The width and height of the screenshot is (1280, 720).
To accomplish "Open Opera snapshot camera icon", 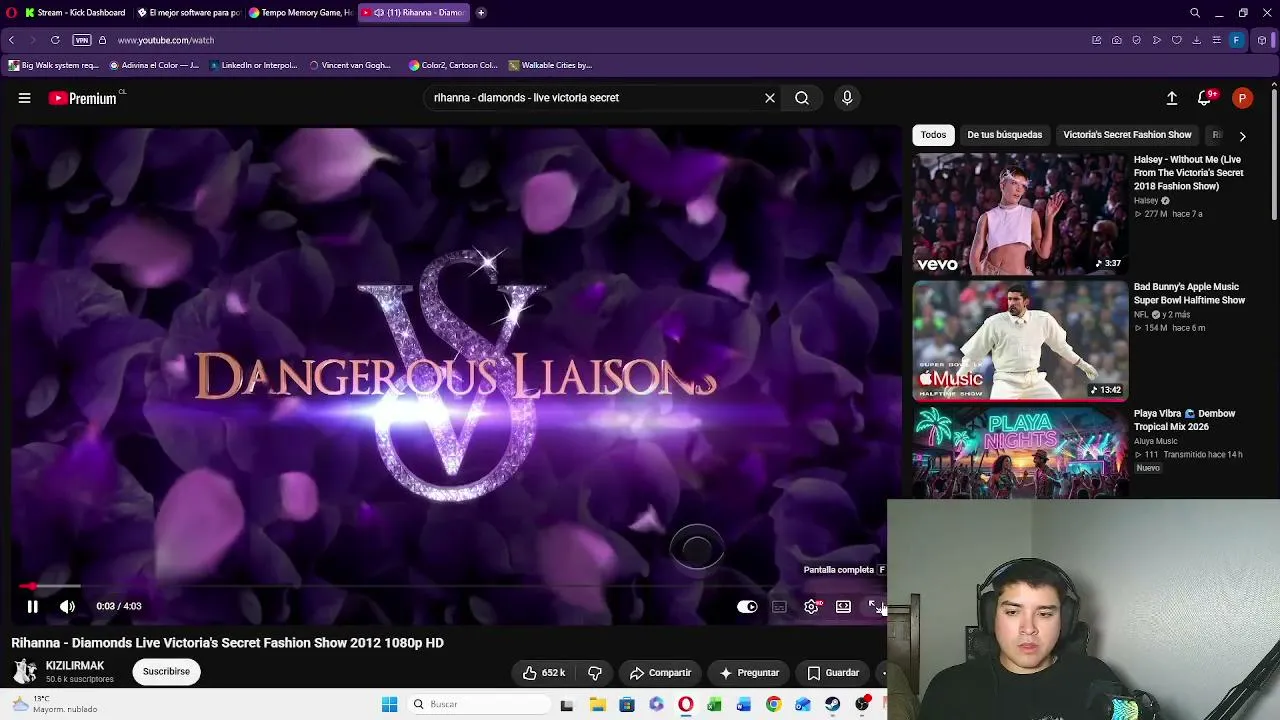I will click(x=1117, y=40).
